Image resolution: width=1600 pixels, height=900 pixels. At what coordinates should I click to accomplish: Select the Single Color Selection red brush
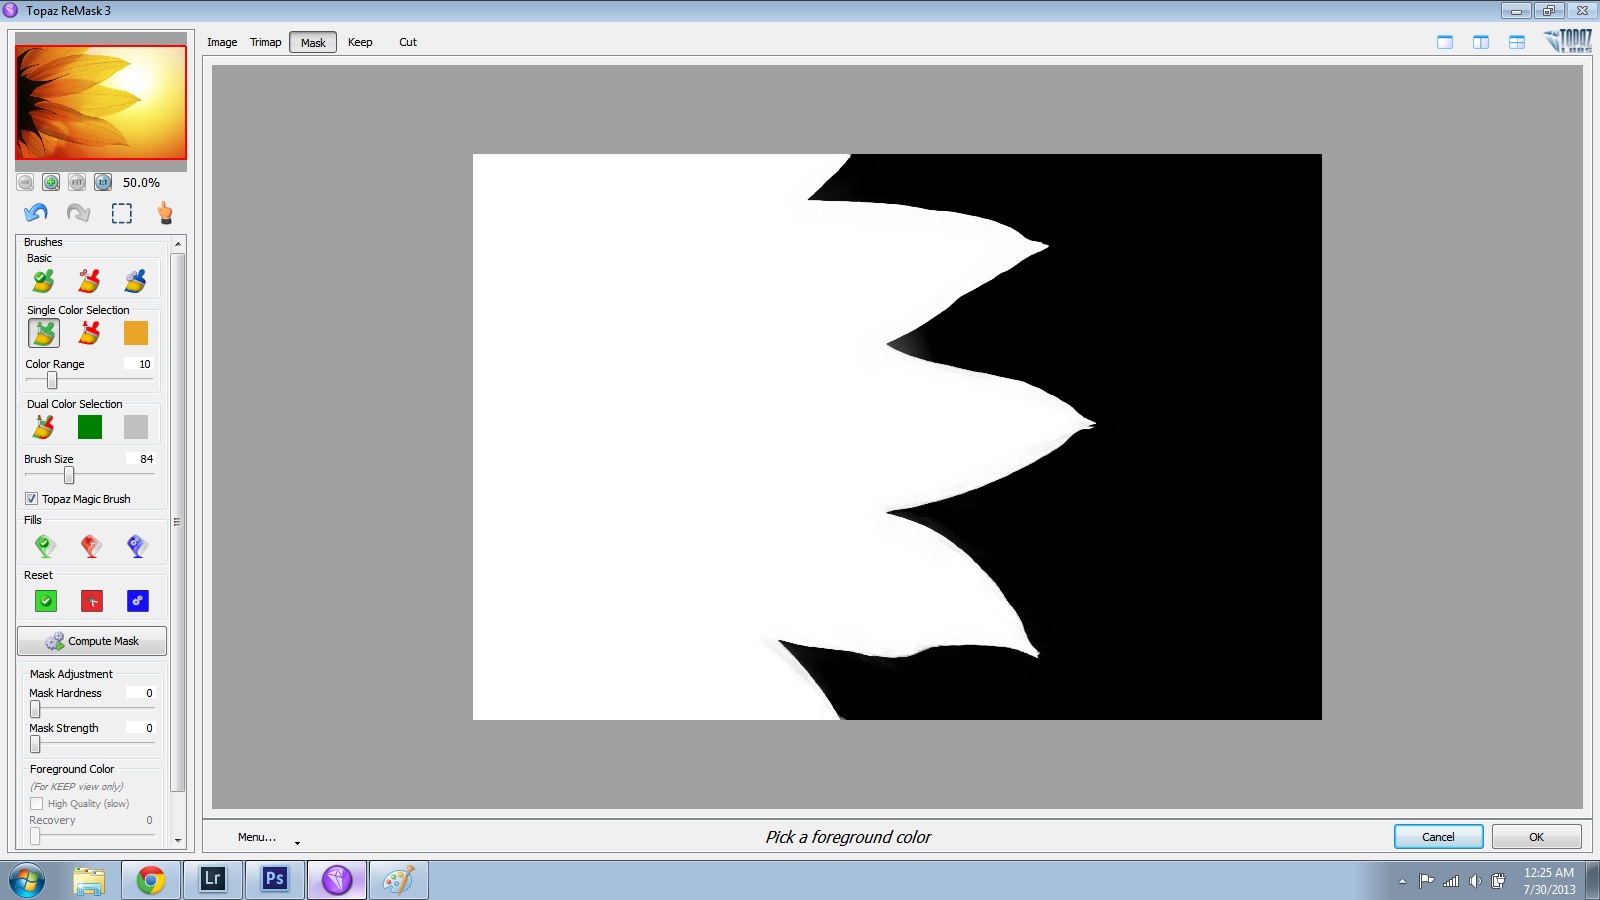(x=90, y=333)
